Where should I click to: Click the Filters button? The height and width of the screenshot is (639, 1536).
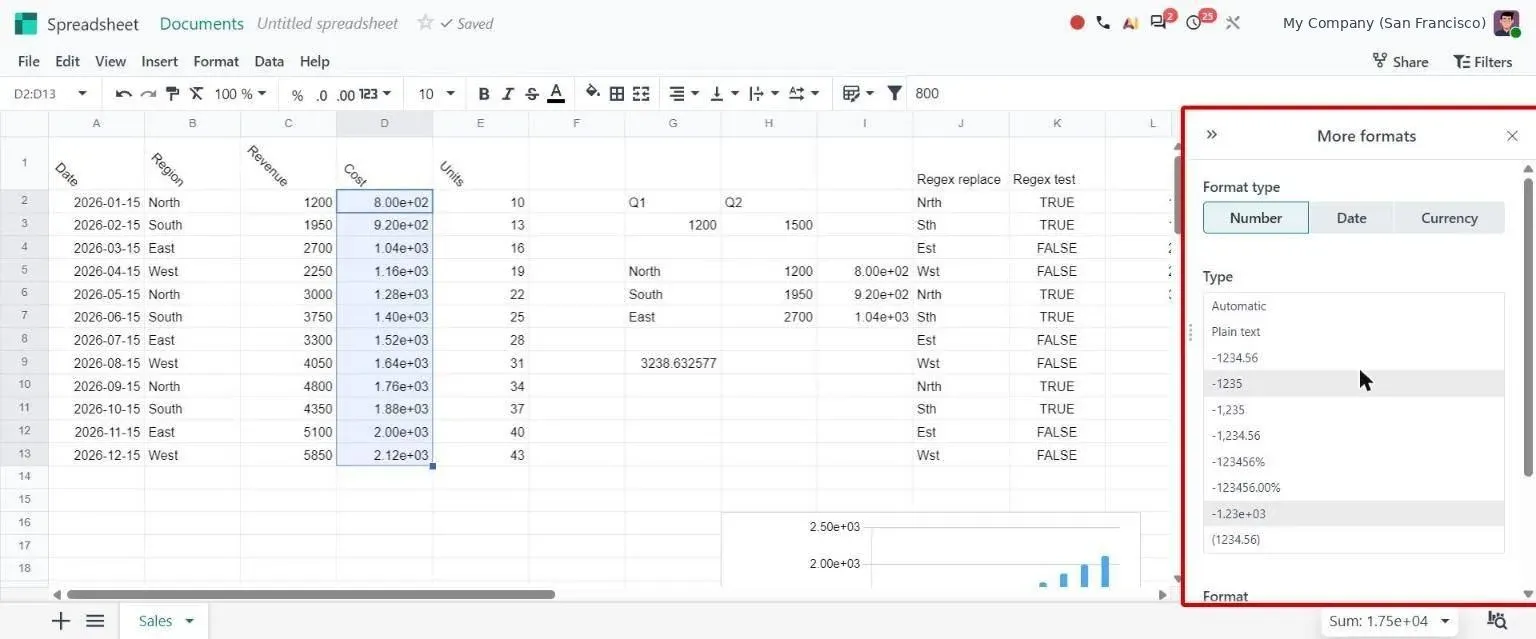(x=1483, y=61)
